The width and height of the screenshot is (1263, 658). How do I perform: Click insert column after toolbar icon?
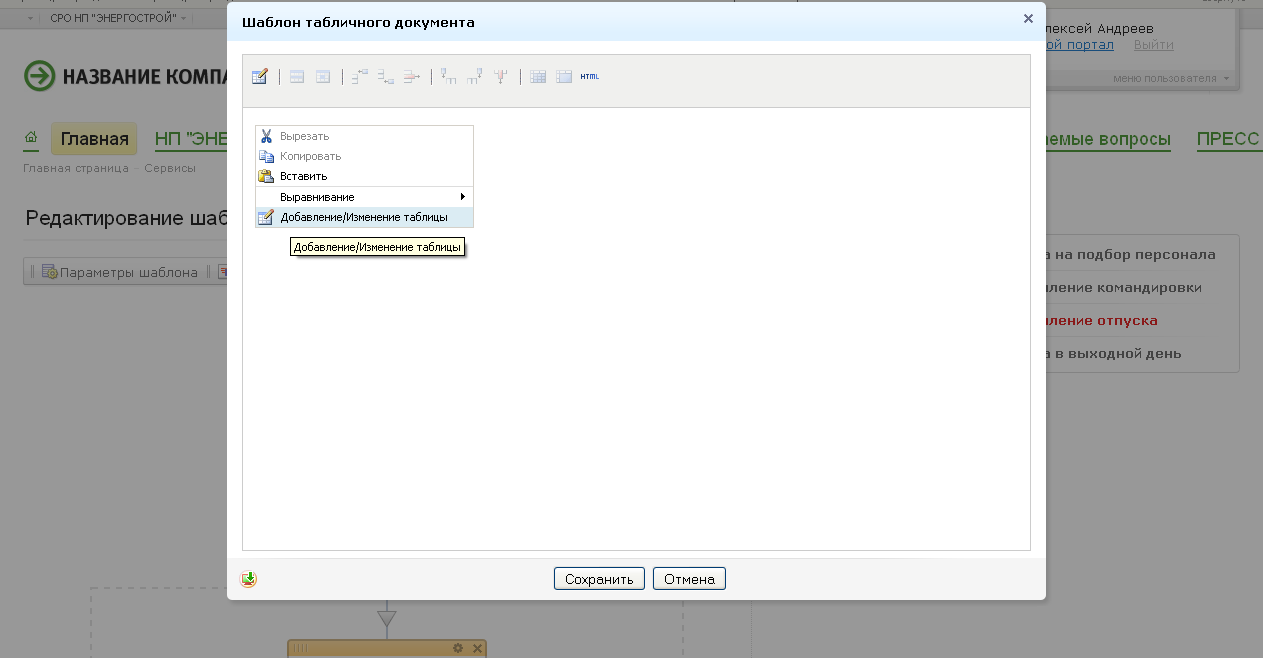tap(475, 77)
